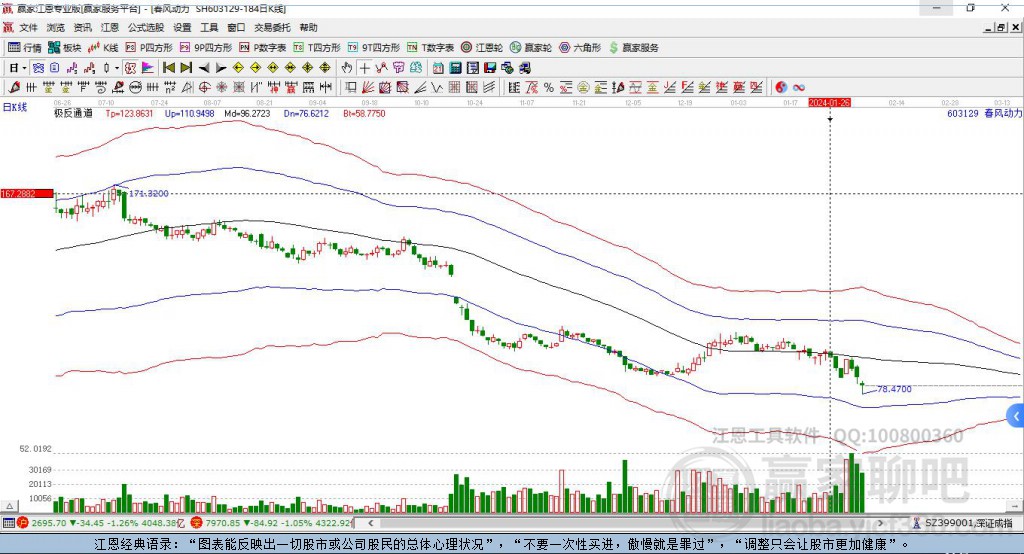The height and width of the screenshot is (554, 1024).
Task: Click the yin-yang circle icon
Action: coord(781,88)
